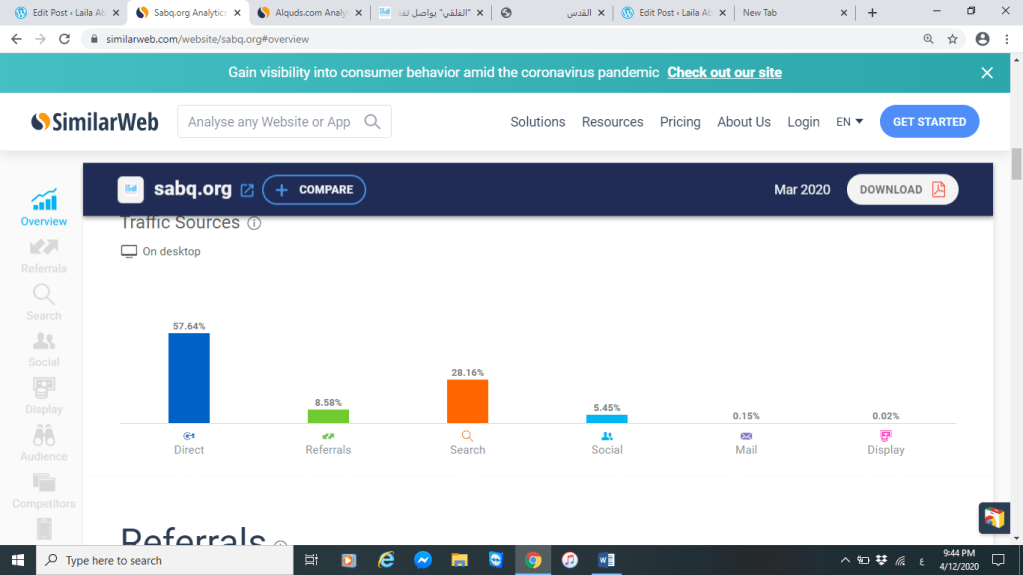Open the Audience binoculars sidebar icon
The height and width of the screenshot is (575, 1023).
pos(44,442)
